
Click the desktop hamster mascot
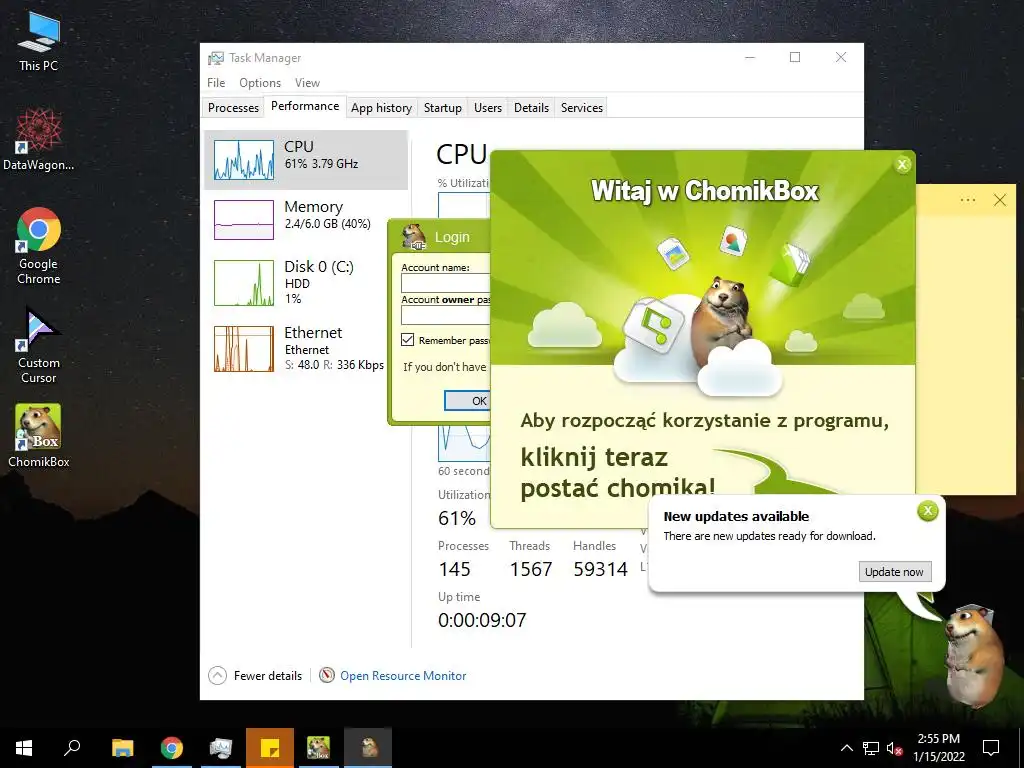[x=973, y=656]
